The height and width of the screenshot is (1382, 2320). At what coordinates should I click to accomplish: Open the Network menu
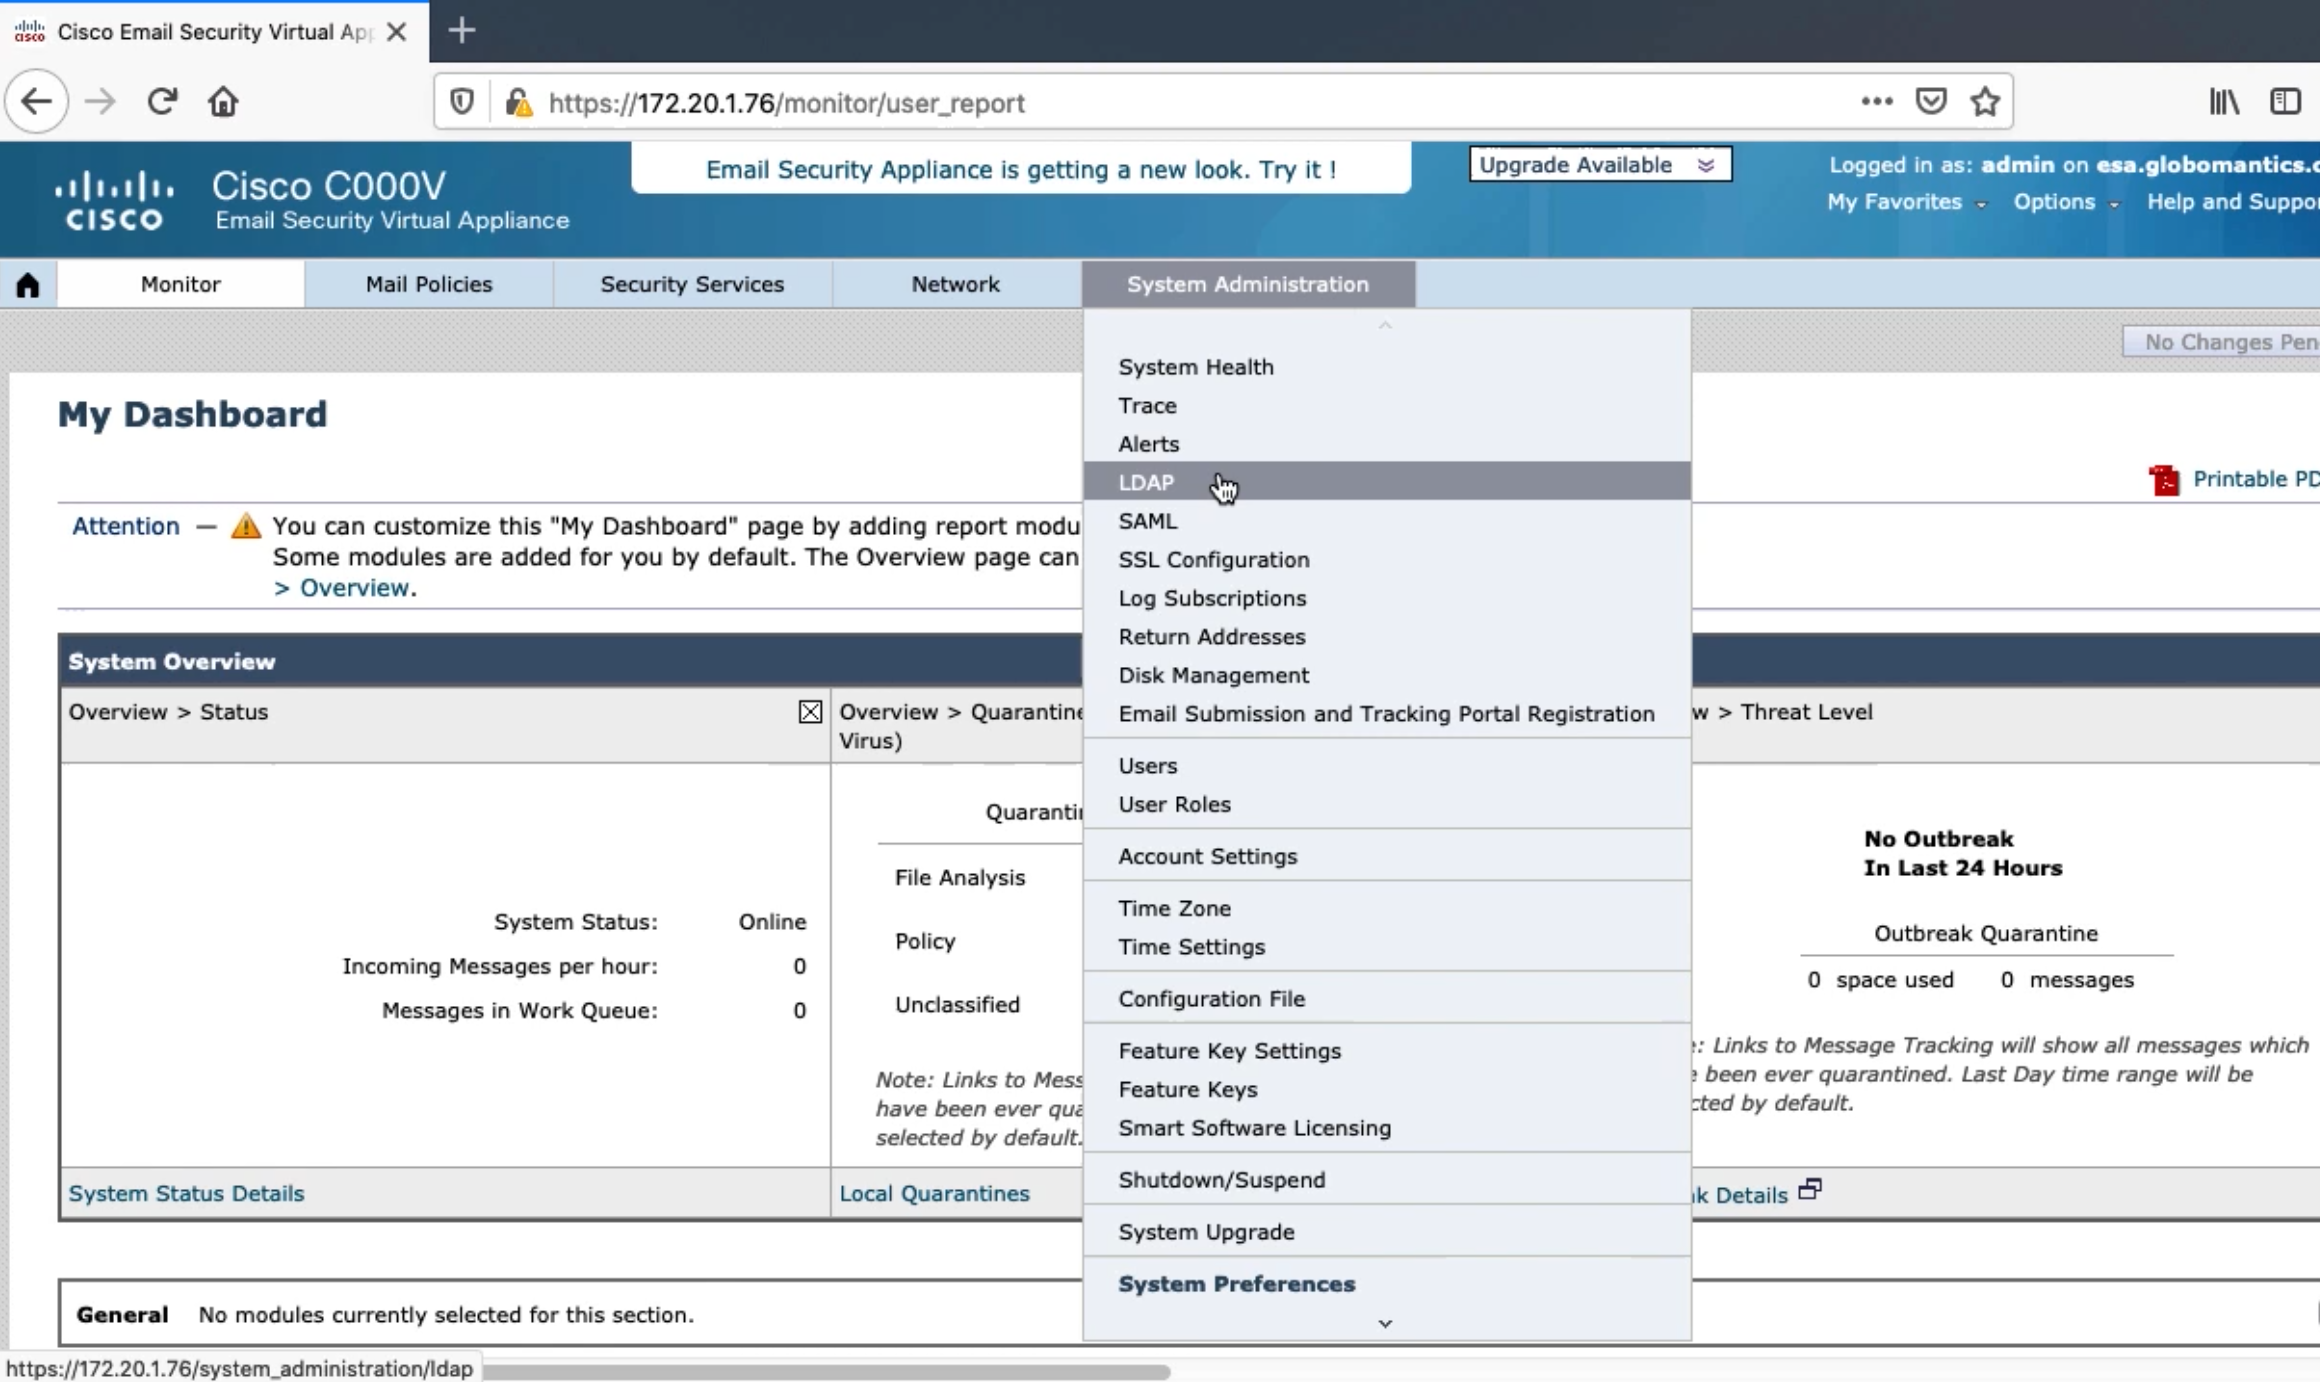[x=955, y=284]
